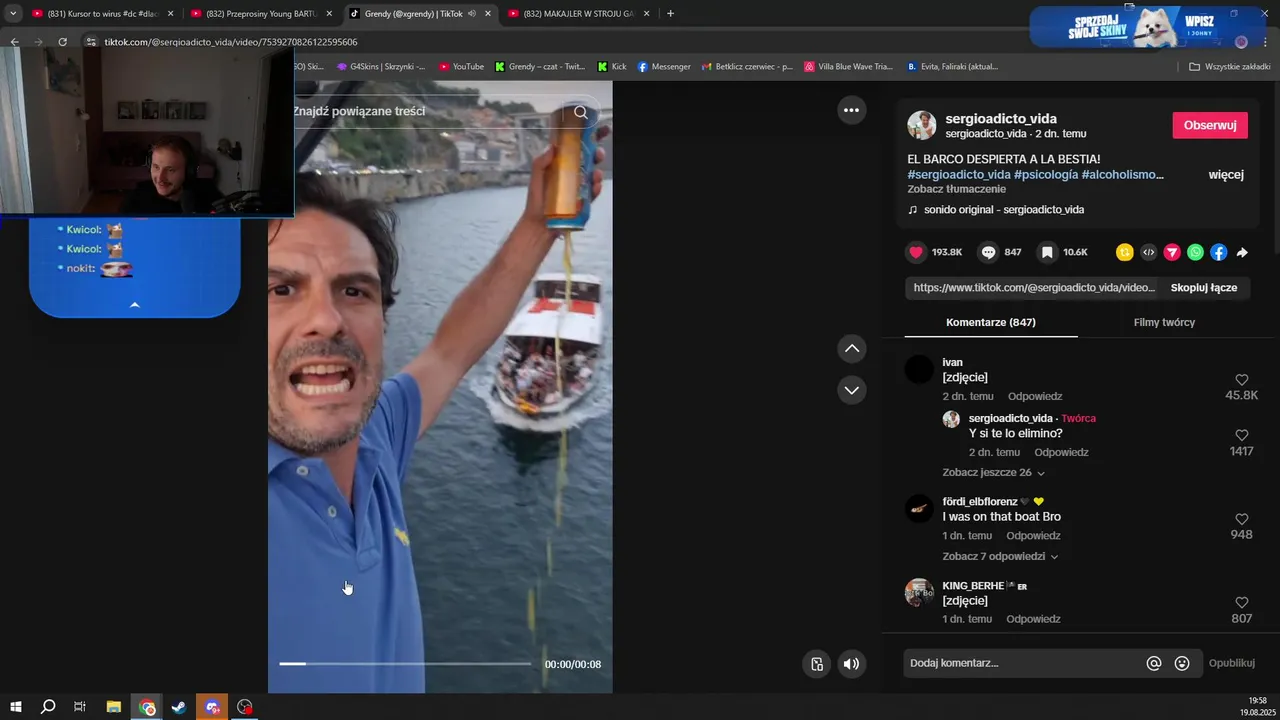
Task: Reply to ivan's comment via 'Odpowiedz'
Action: 1035,397
